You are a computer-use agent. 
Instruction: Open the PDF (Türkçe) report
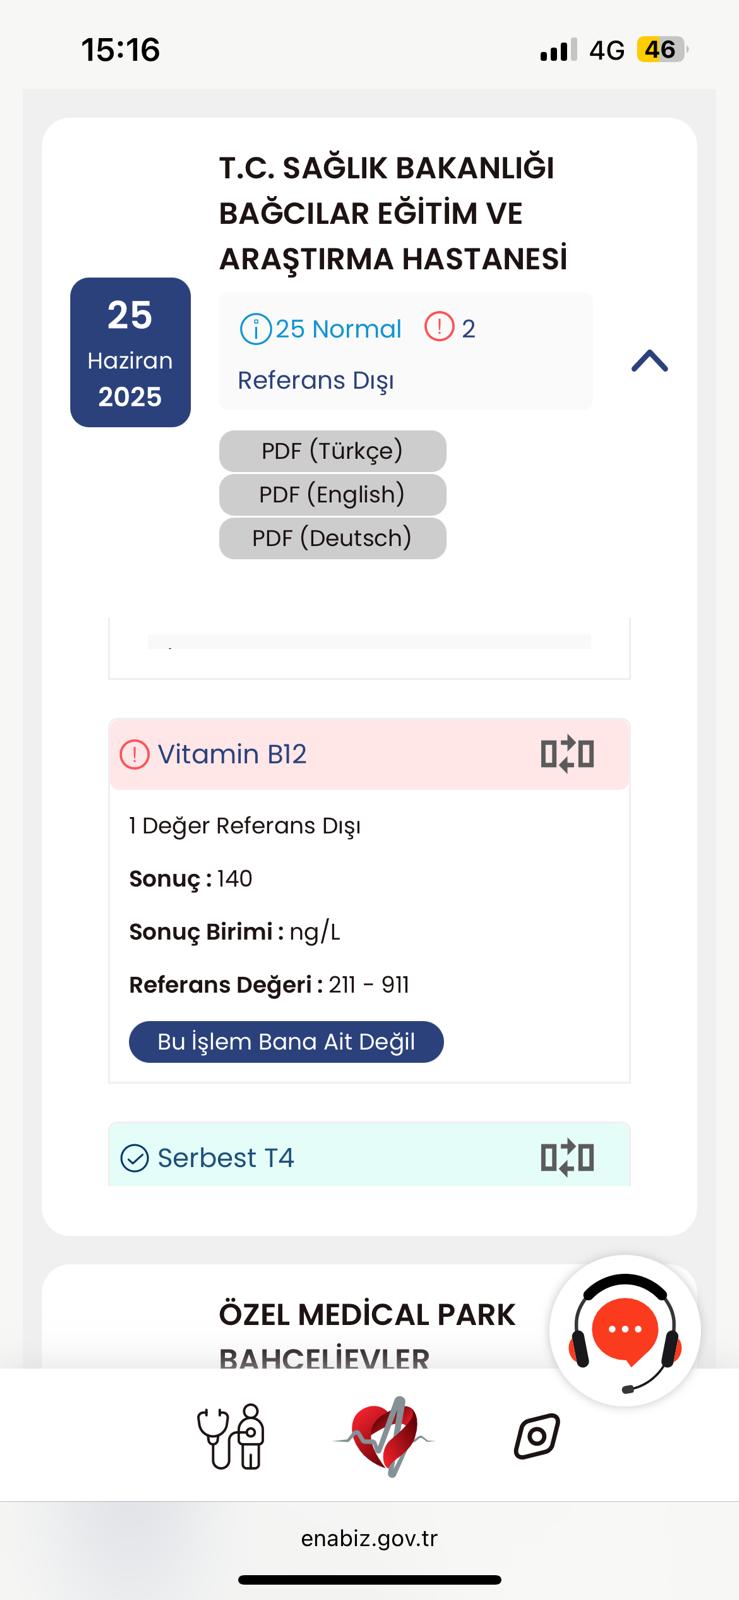click(332, 451)
